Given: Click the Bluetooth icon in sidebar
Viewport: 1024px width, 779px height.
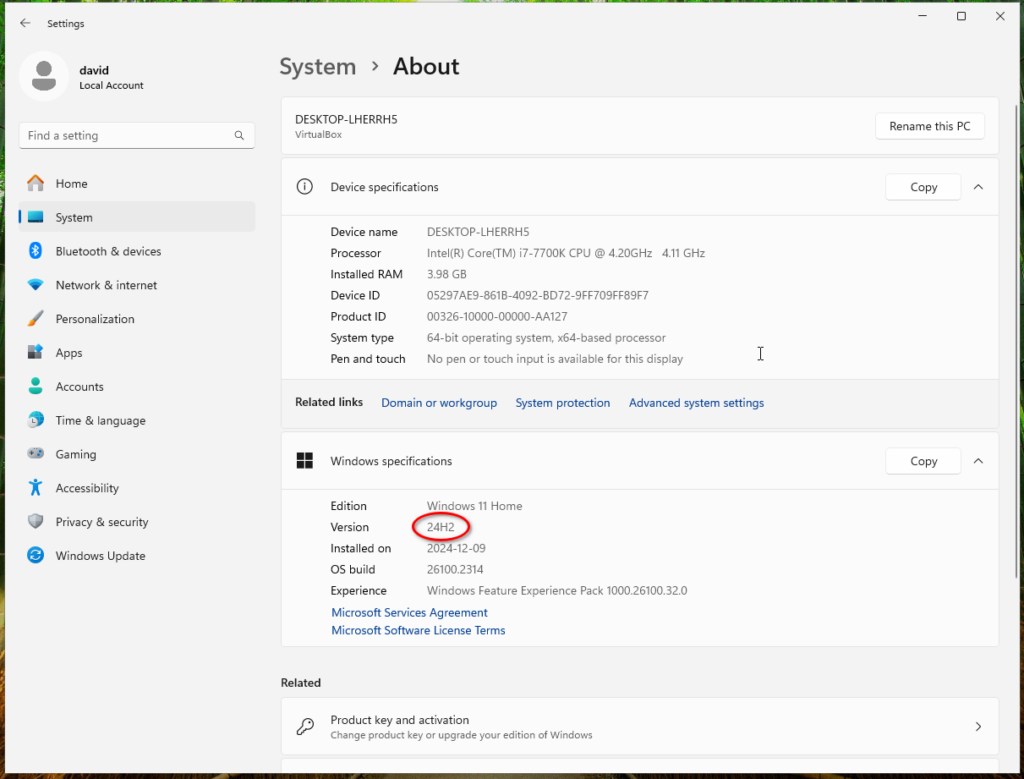Looking at the screenshot, I should coord(35,251).
